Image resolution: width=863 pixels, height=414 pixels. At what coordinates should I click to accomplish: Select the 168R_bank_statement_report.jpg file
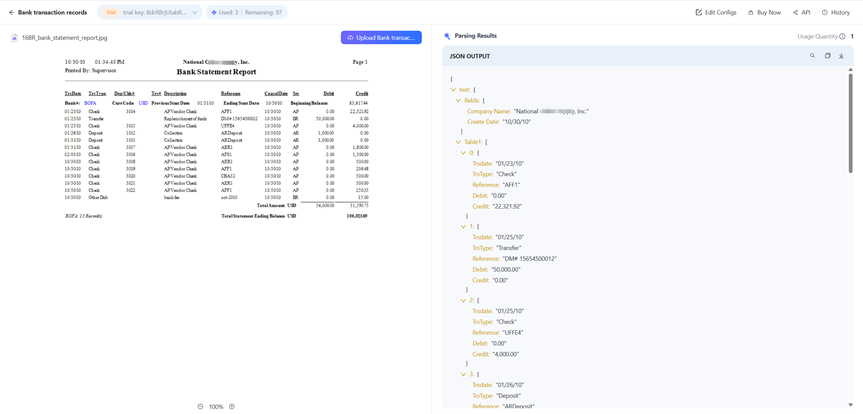[64, 37]
